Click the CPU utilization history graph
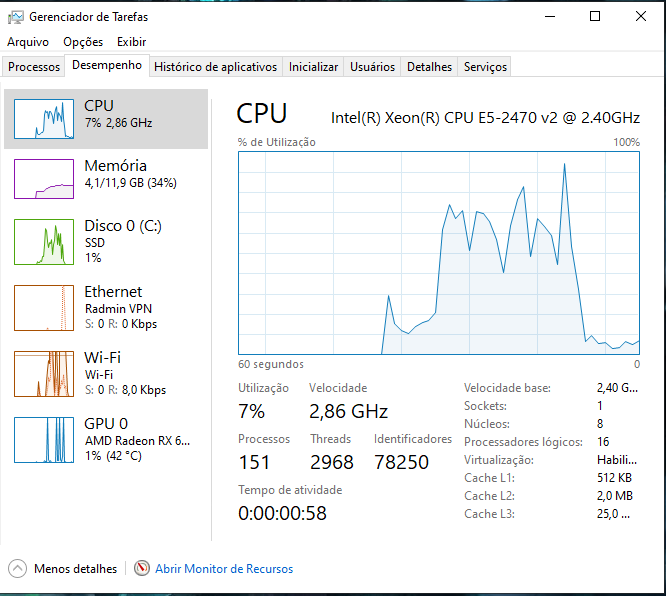Image resolution: width=666 pixels, height=596 pixels. (x=439, y=253)
